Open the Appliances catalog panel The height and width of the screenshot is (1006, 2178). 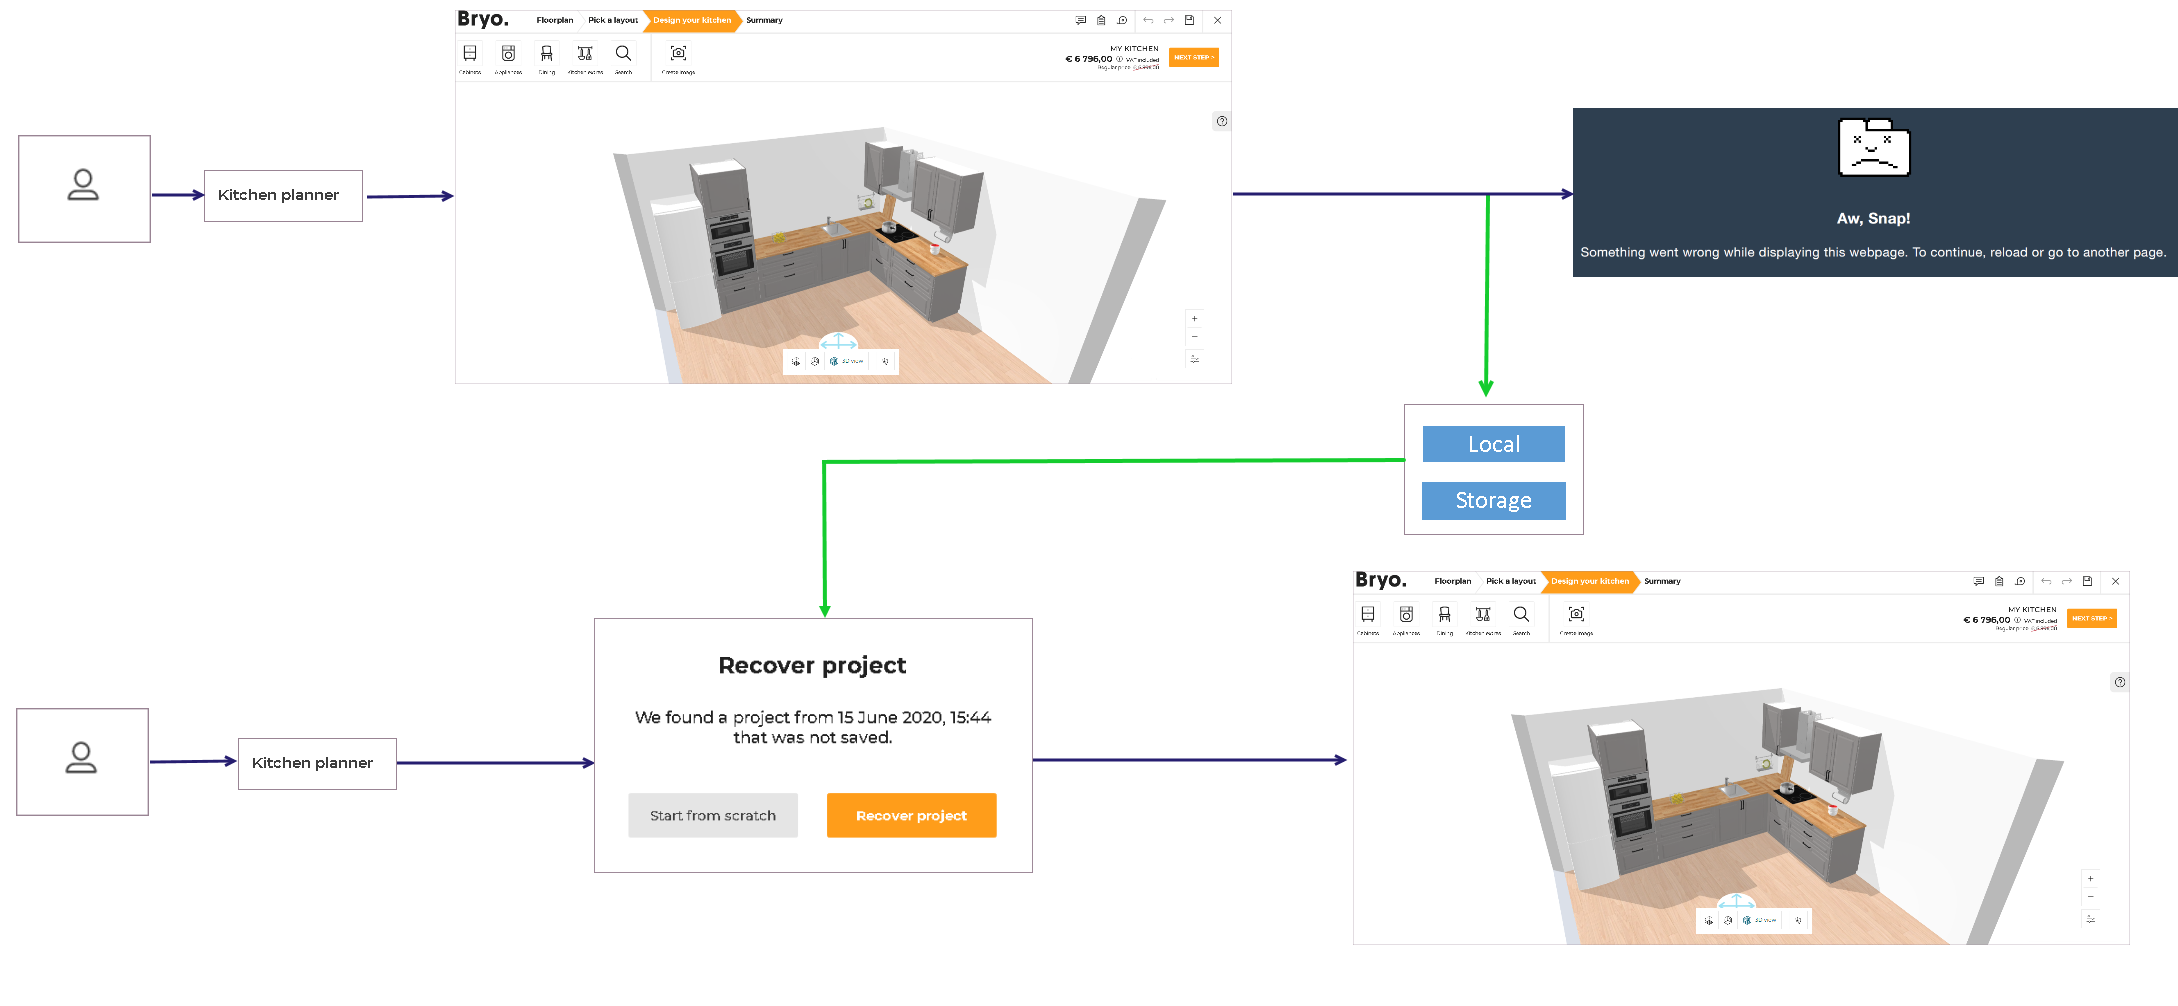[508, 54]
